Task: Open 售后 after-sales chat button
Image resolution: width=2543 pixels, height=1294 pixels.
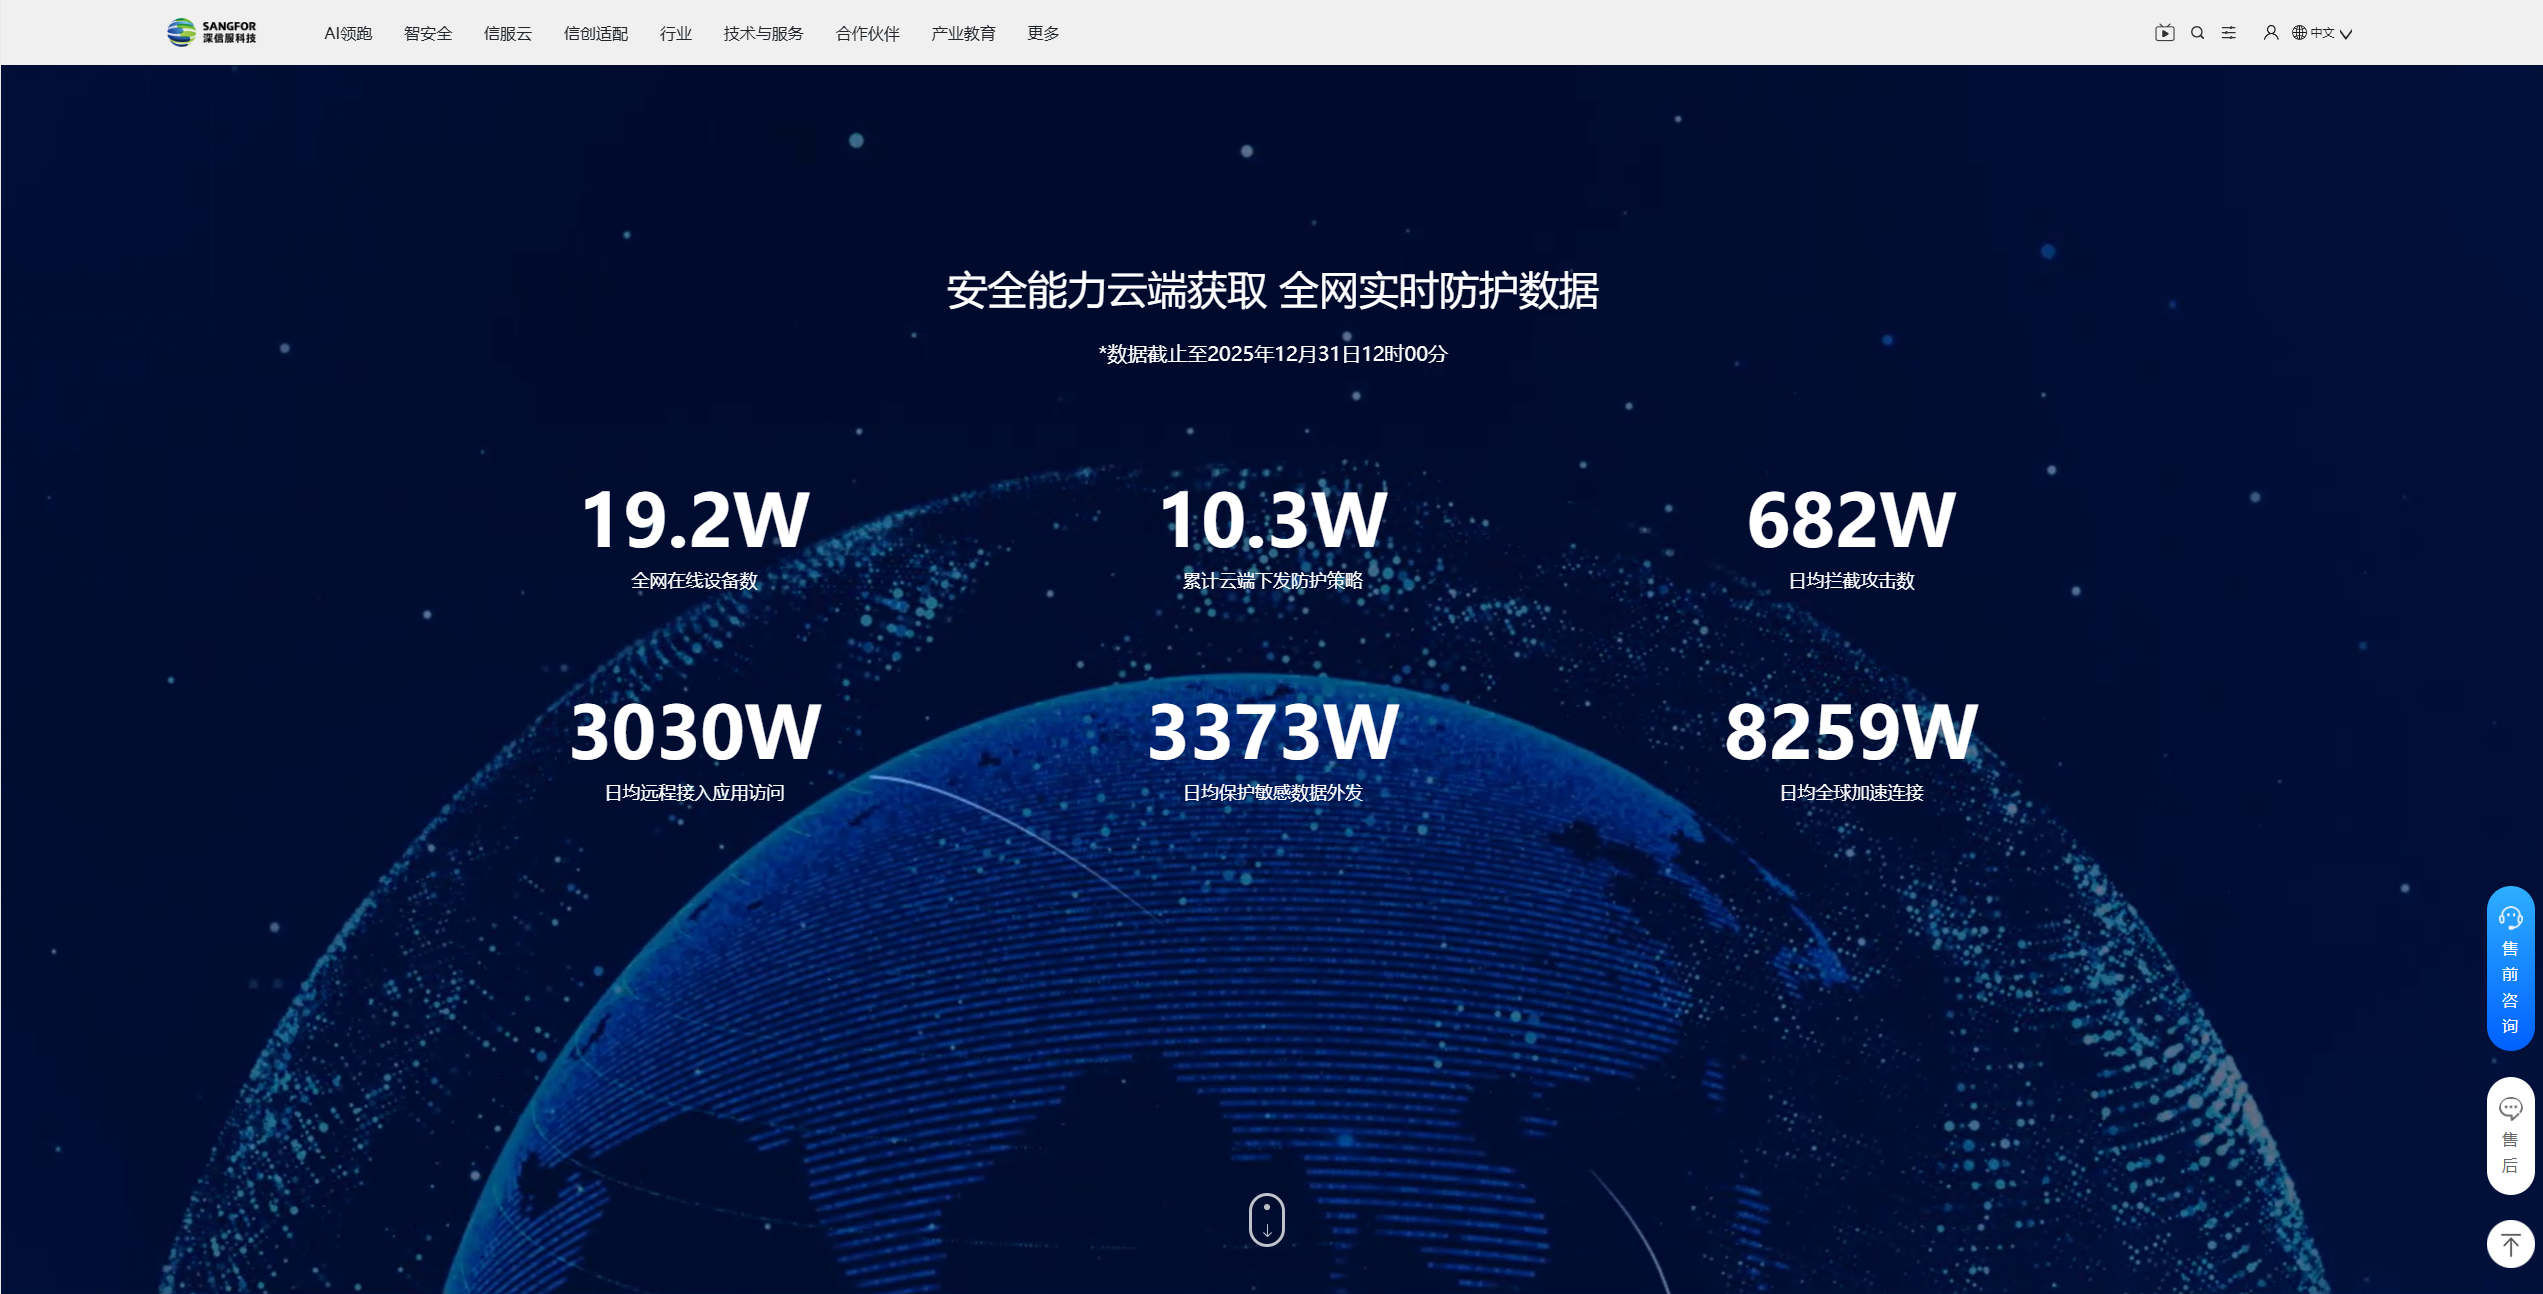Action: [2510, 1135]
